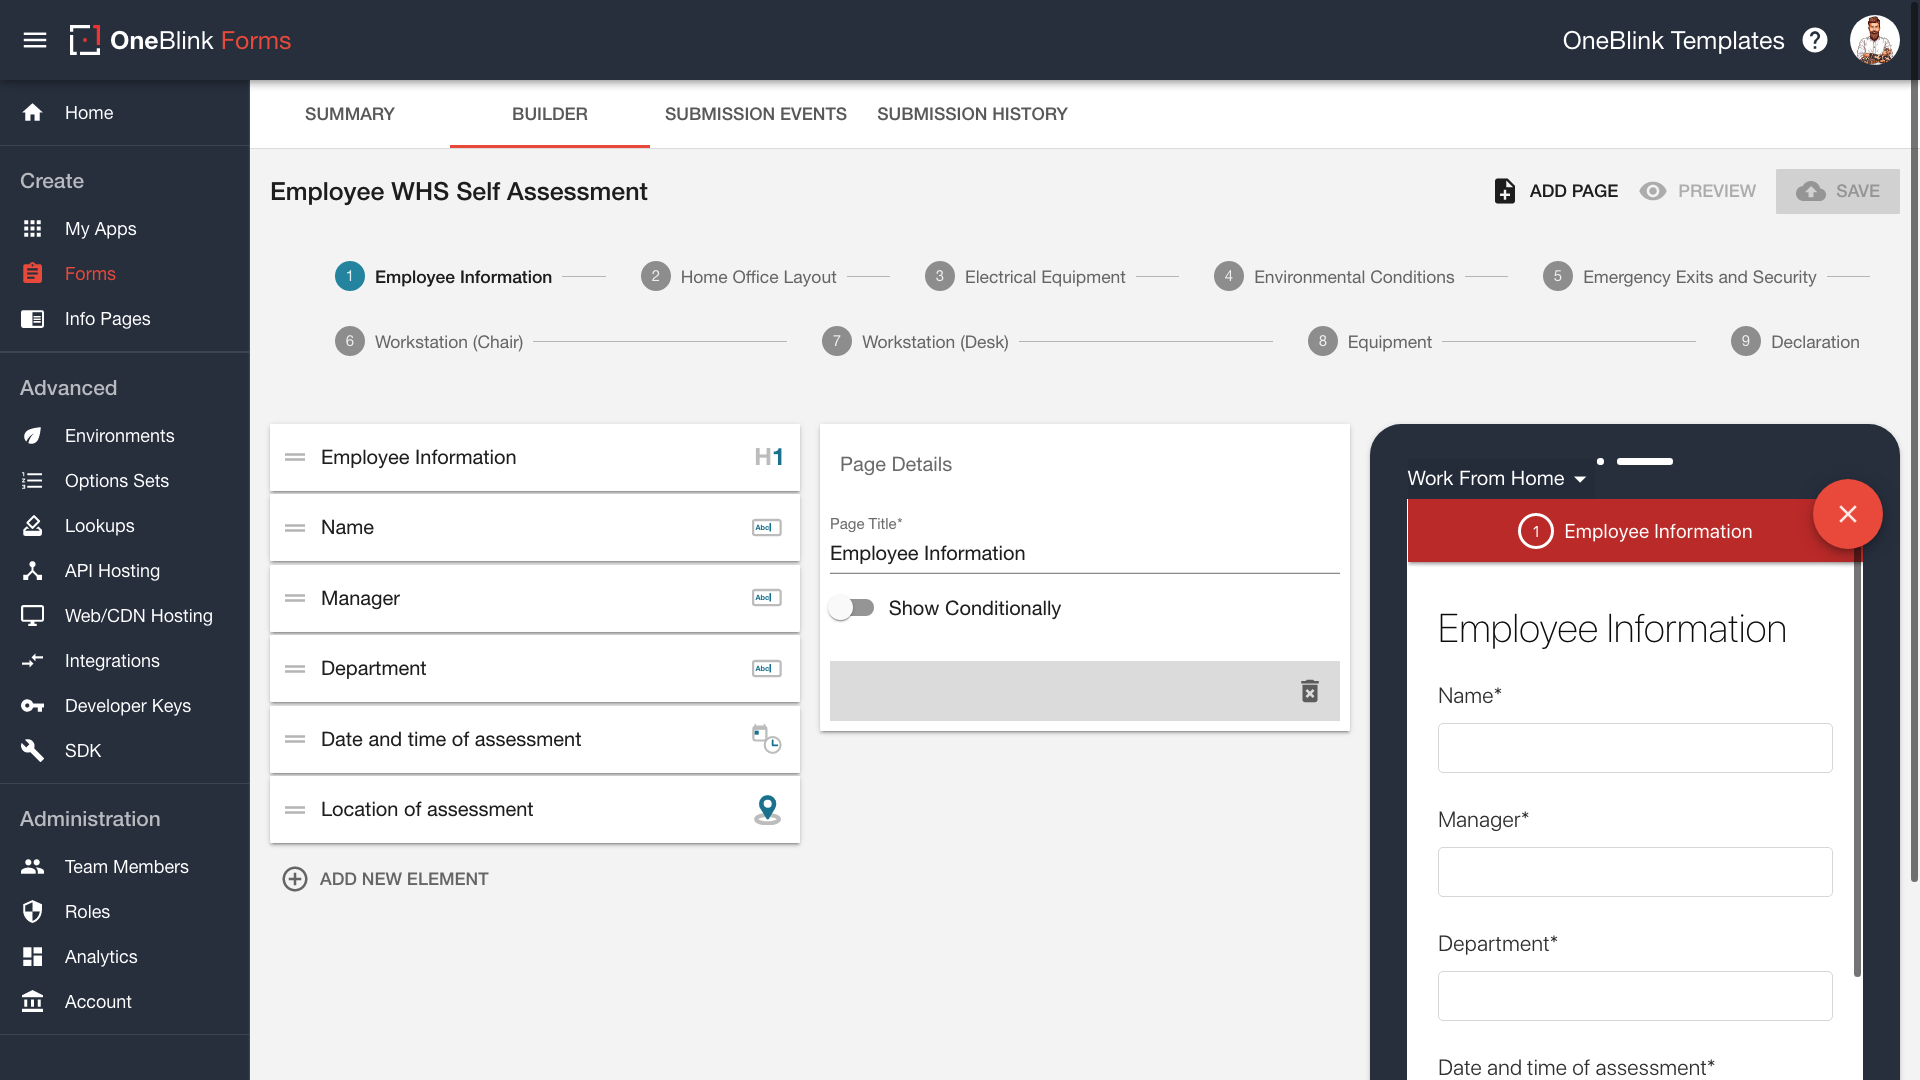
Task: Switch to the Summary tab
Action: [349, 114]
